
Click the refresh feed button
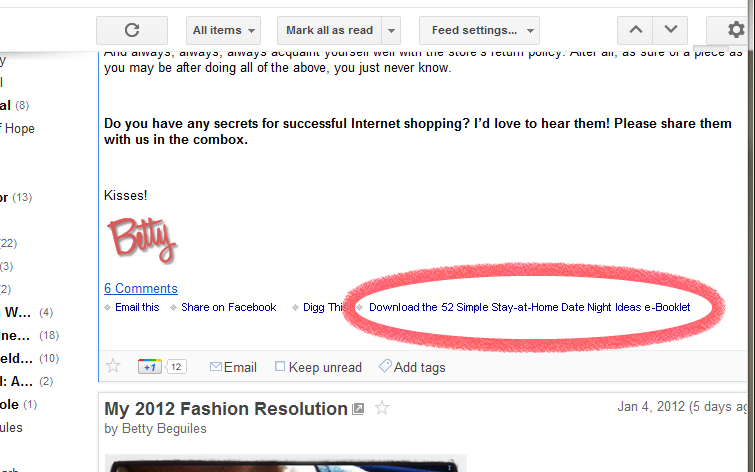(x=132, y=30)
